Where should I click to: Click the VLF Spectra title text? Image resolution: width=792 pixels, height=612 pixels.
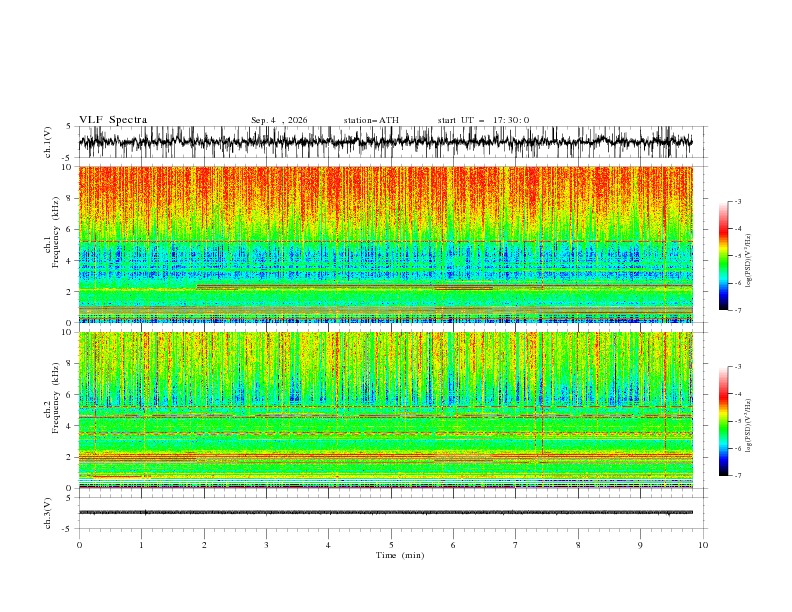(113, 120)
